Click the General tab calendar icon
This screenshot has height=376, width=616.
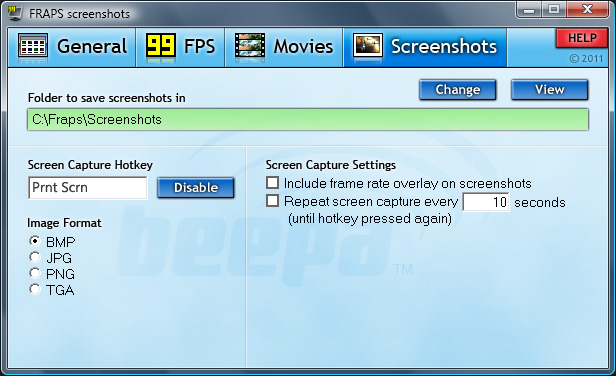(x=33, y=46)
